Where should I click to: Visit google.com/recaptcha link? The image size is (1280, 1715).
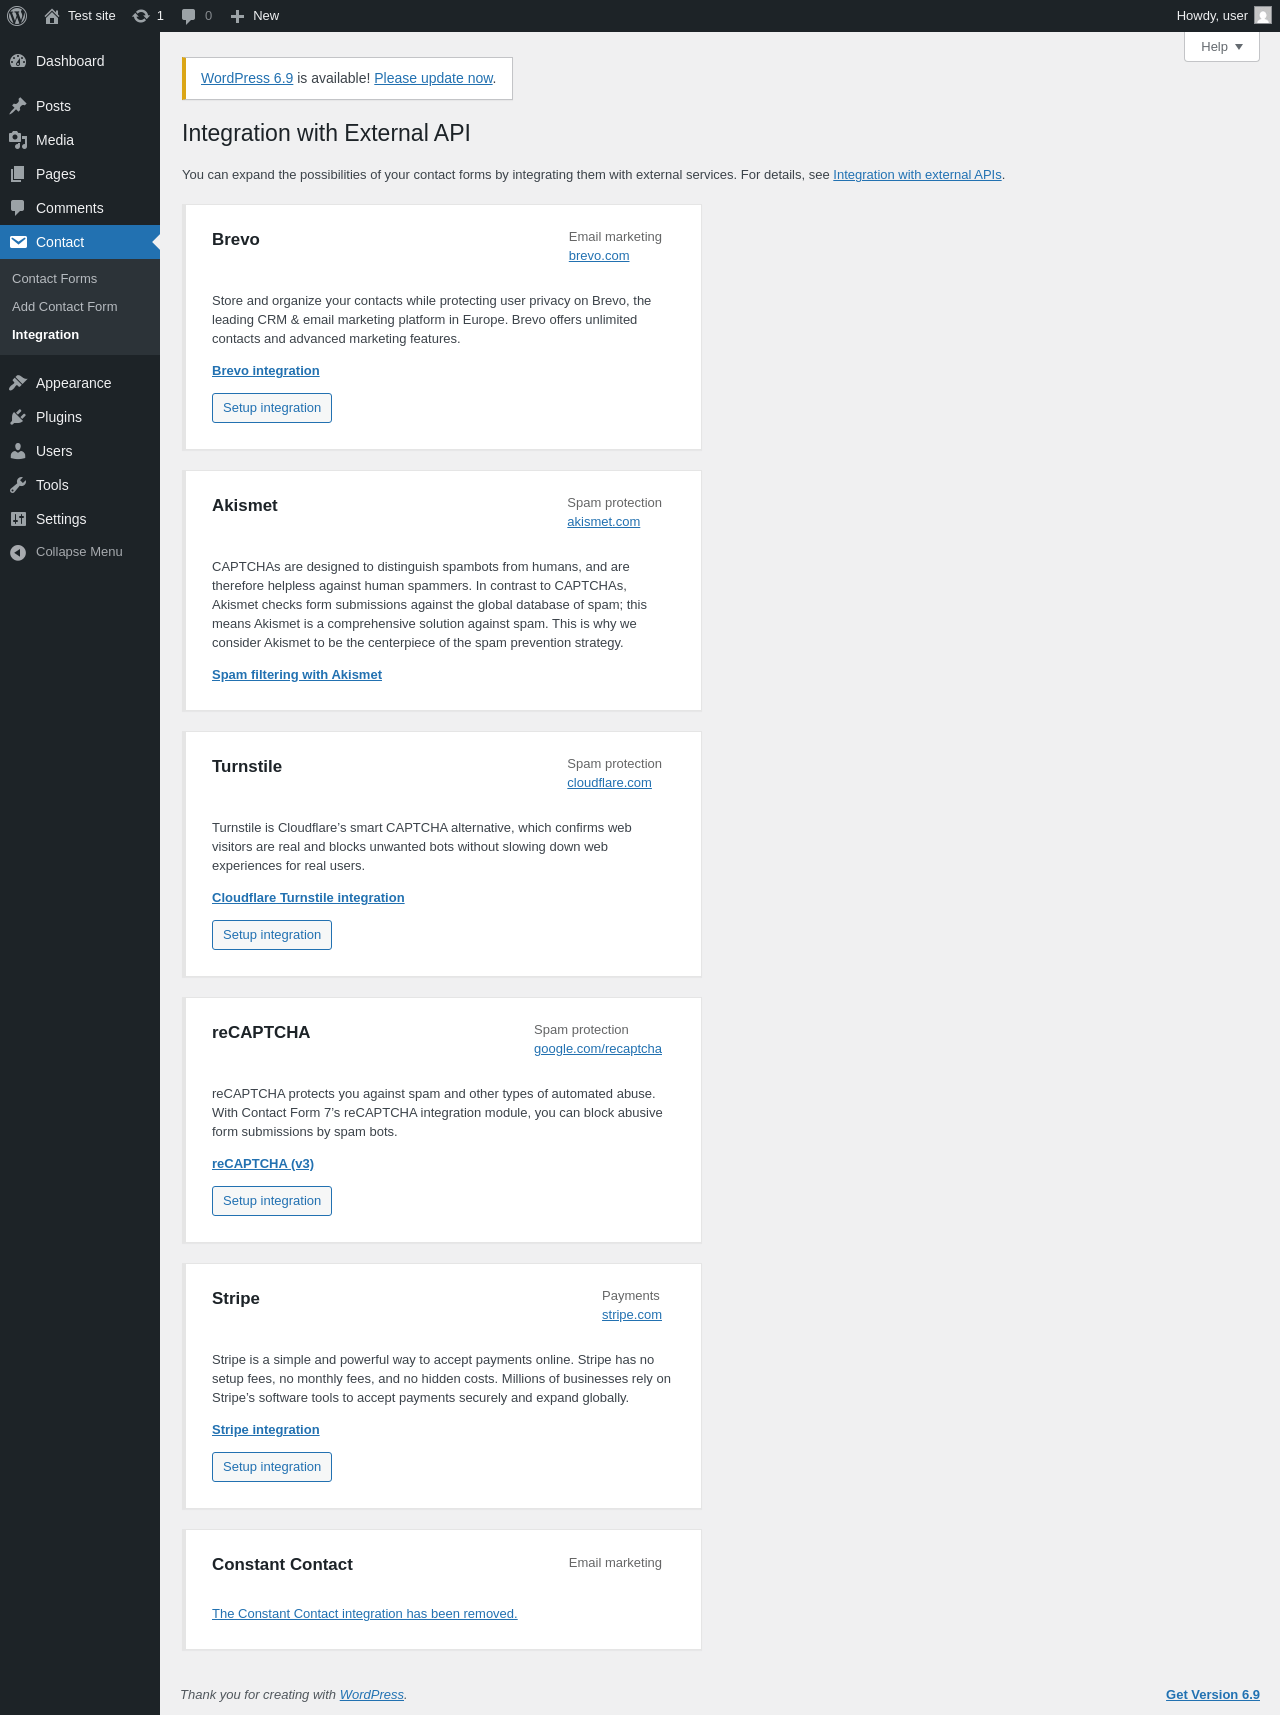[598, 1049]
